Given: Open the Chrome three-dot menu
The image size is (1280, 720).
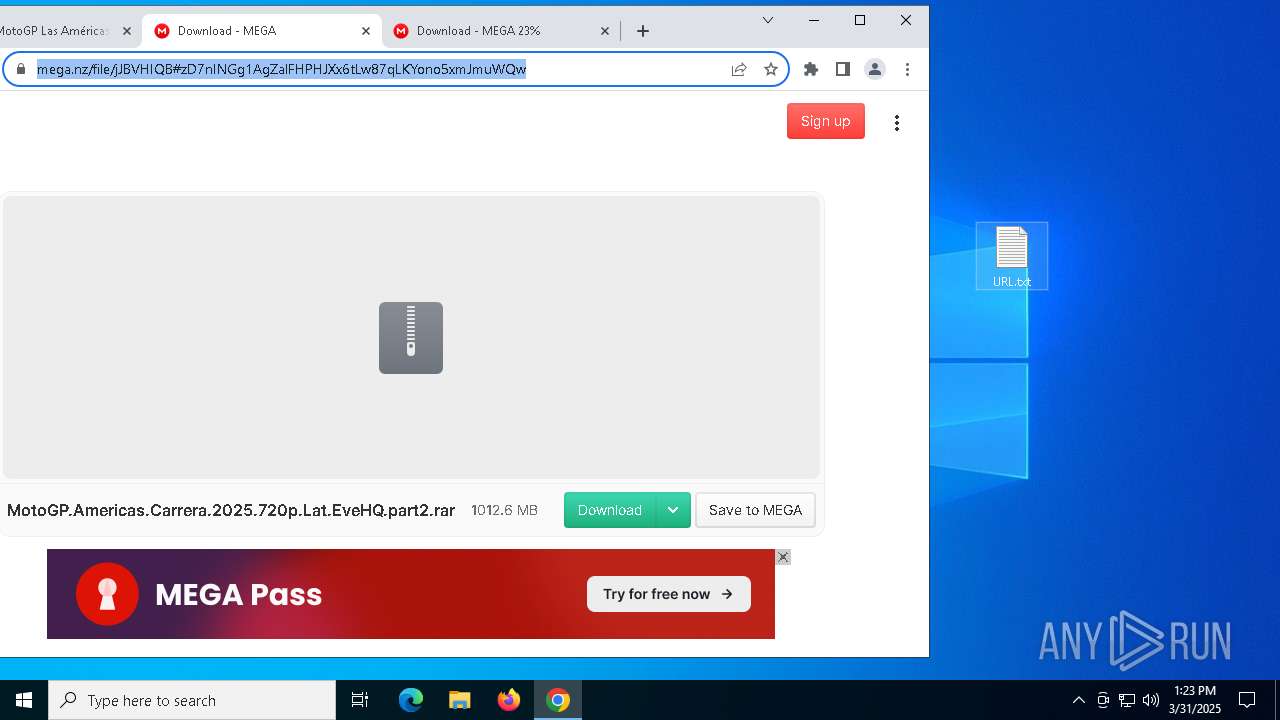Looking at the screenshot, I should tap(907, 69).
